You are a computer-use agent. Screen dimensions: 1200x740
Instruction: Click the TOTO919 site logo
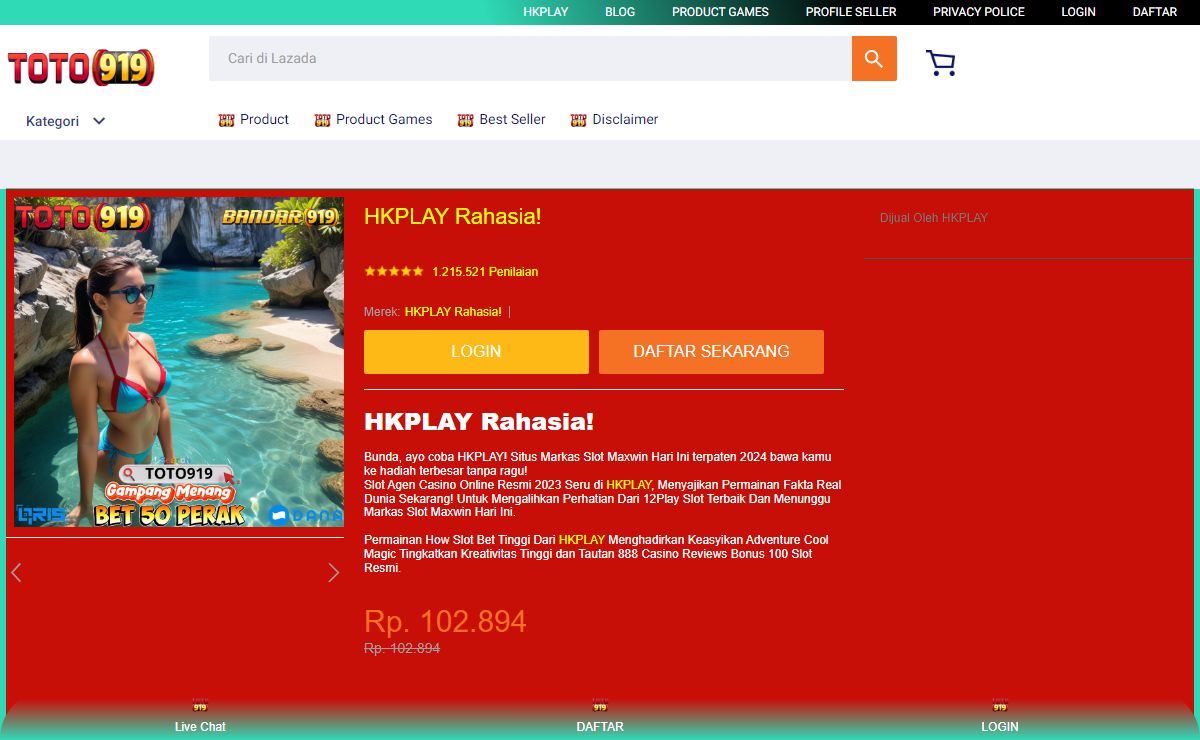[81, 67]
